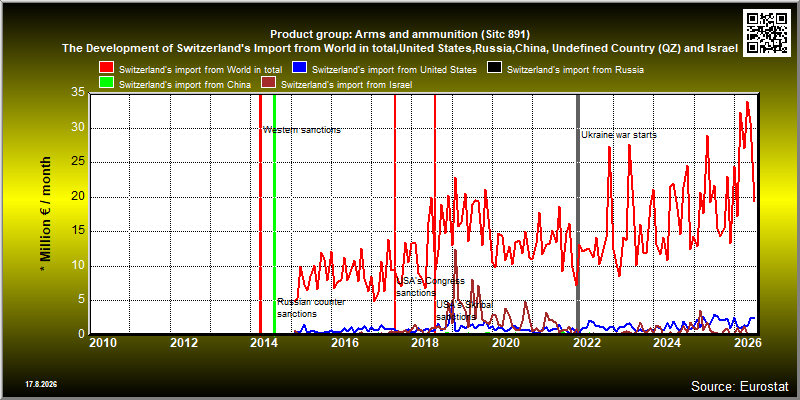The width and height of the screenshot is (800, 400).
Task: Click the QR code in the corner
Action: click(x=768, y=32)
